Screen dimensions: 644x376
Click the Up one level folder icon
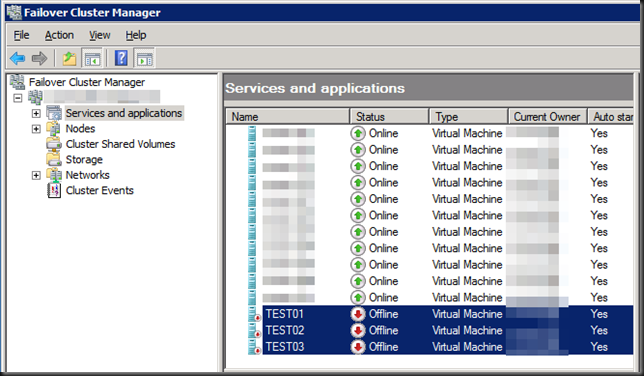(x=69, y=58)
